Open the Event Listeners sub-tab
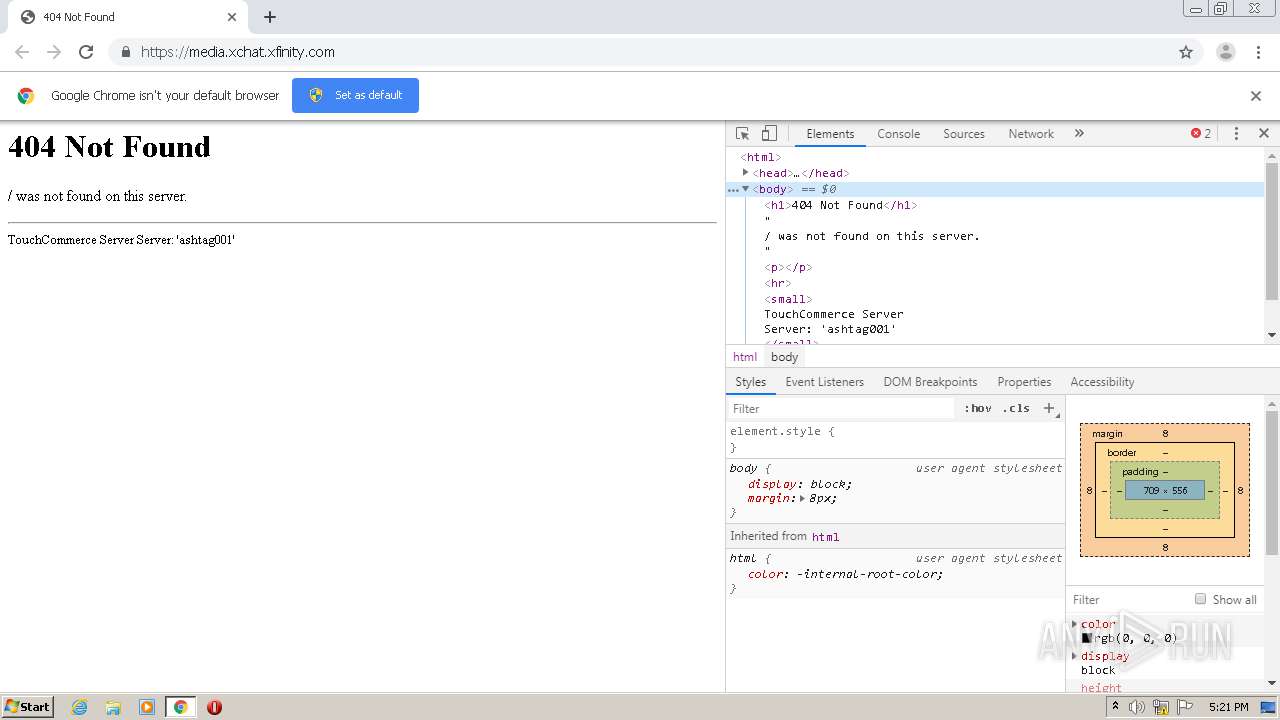The height and width of the screenshot is (720, 1280). pos(824,382)
